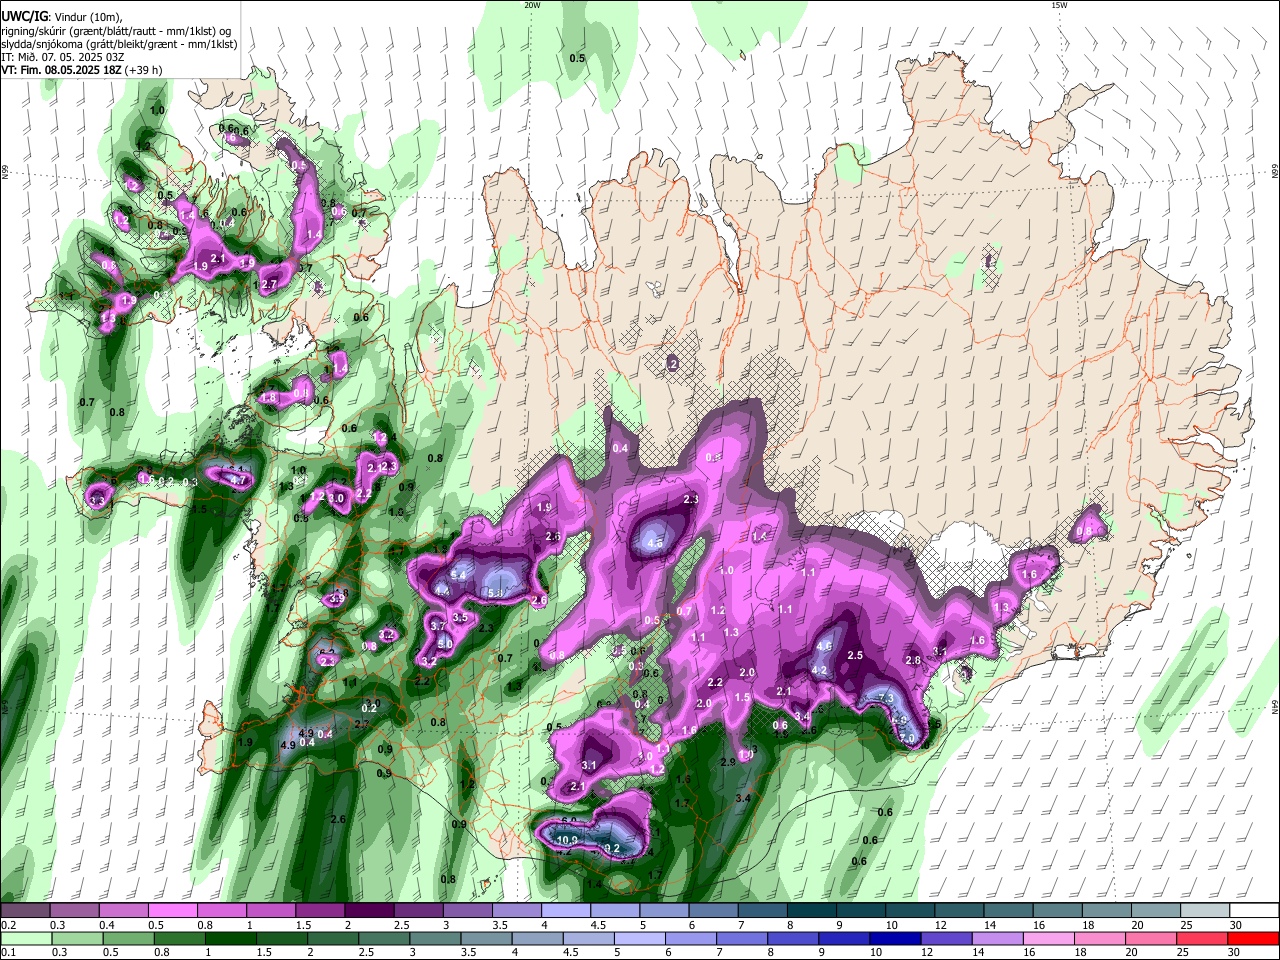Screen dimensions: 1280x960
Task: Select the dusky mauve 0.2 swatch, upper scale
Action: (25, 911)
